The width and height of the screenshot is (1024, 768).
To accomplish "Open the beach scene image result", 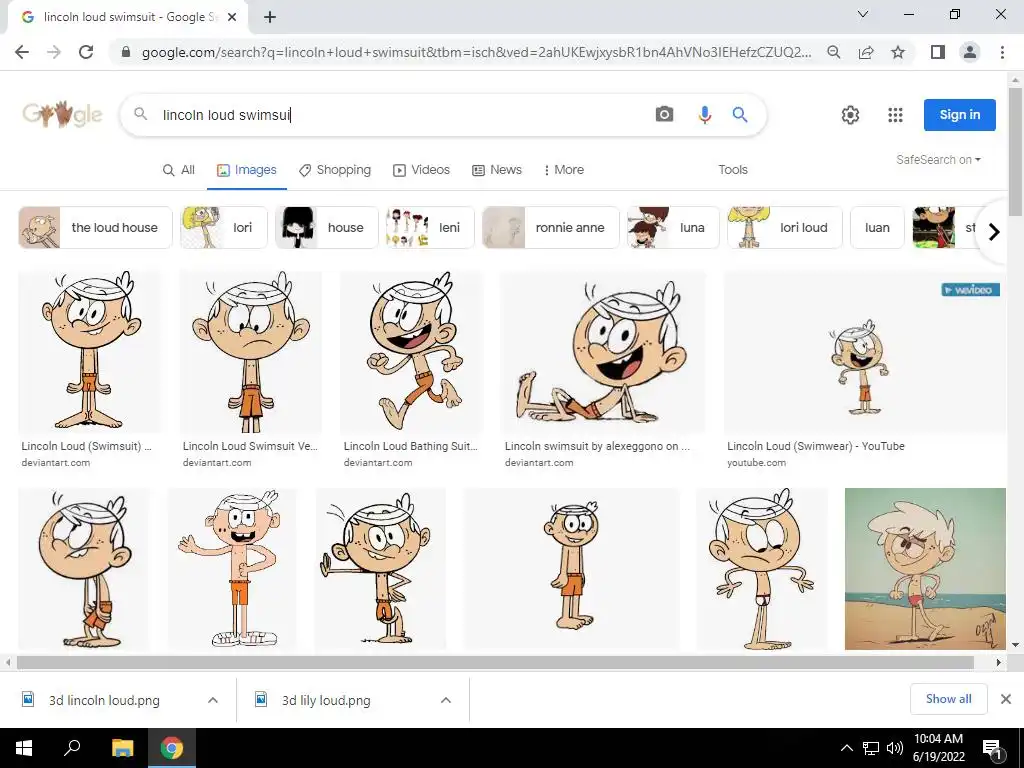I will point(925,569).
